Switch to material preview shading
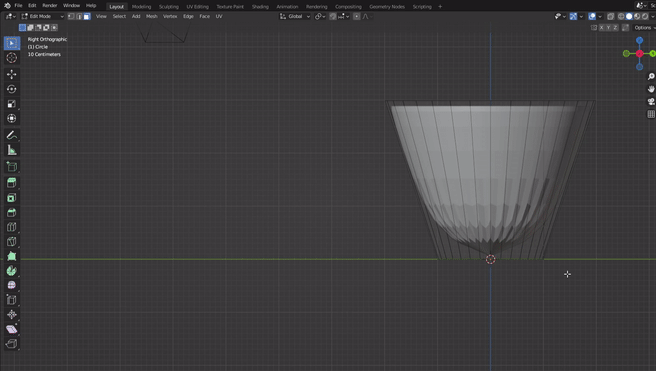Image resolution: width=656 pixels, height=371 pixels. (637, 16)
